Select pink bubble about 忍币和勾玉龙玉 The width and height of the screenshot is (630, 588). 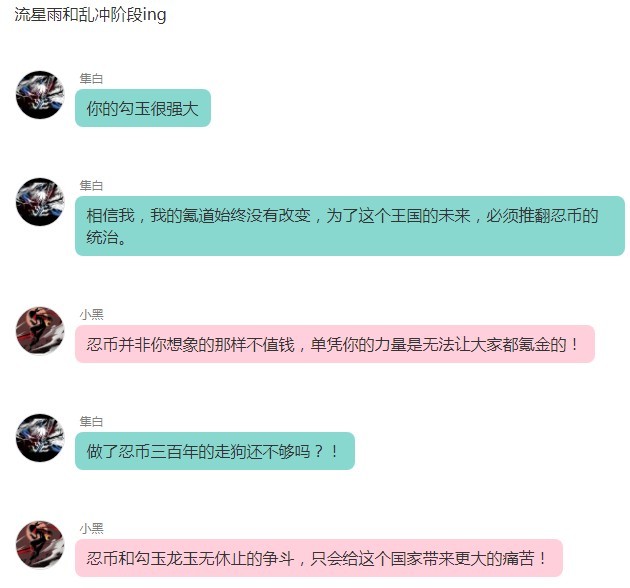click(319, 558)
